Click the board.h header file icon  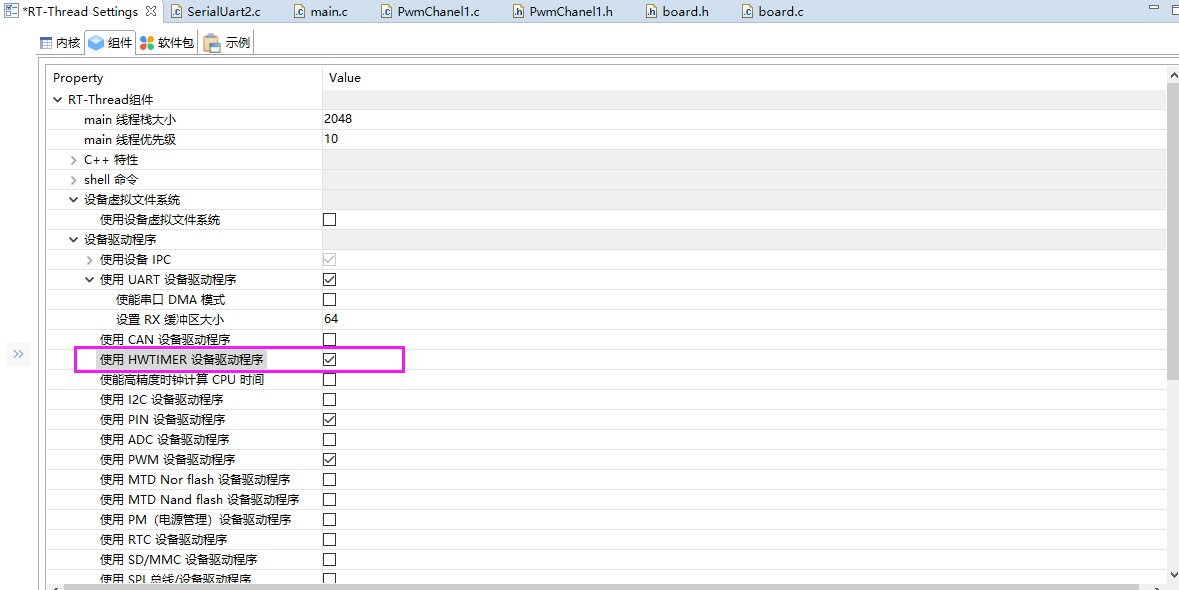pos(651,12)
